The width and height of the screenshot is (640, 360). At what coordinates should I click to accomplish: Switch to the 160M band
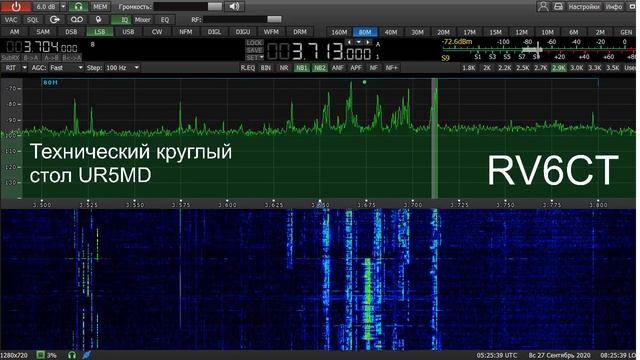[339, 32]
